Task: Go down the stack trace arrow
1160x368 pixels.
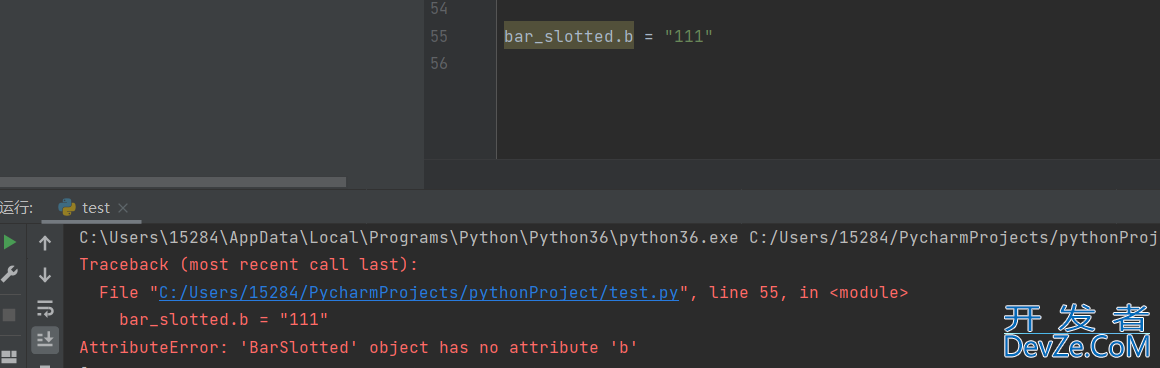Action: click(45, 275)
